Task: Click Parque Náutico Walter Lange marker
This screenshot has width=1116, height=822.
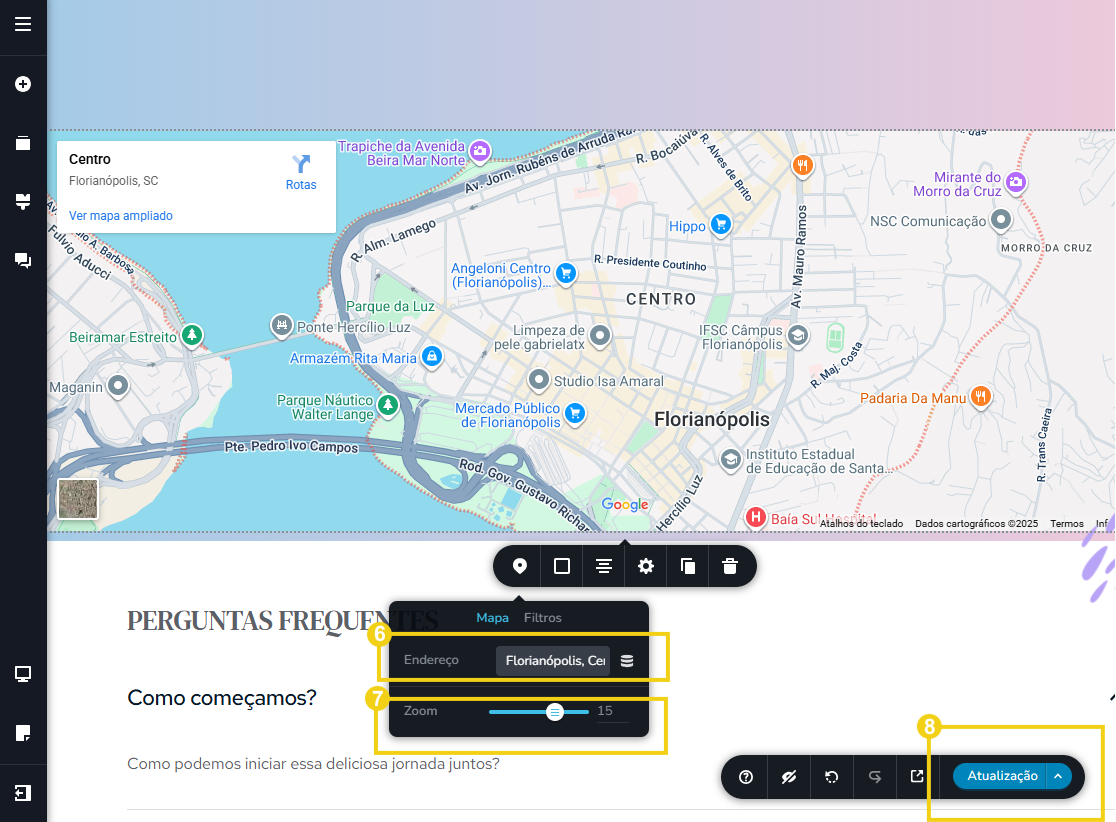Action: coord(388,406)
